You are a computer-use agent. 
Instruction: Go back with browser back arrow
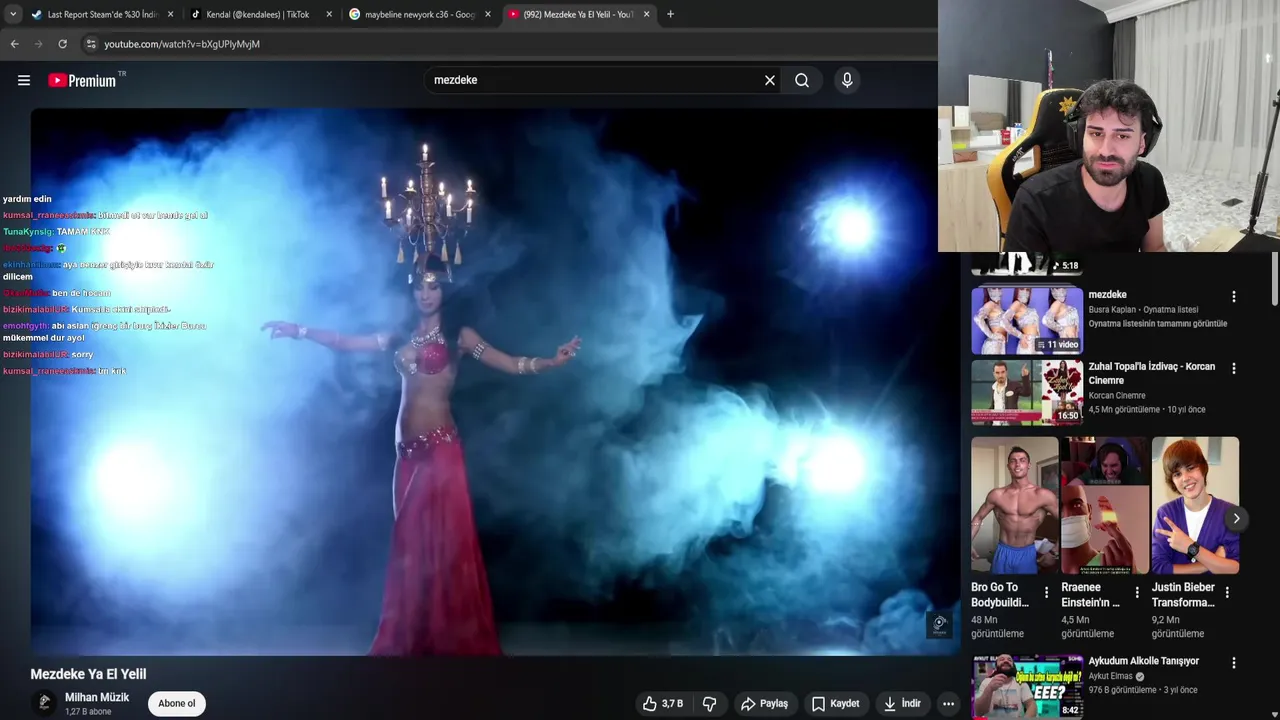click(x=14, y=44)
